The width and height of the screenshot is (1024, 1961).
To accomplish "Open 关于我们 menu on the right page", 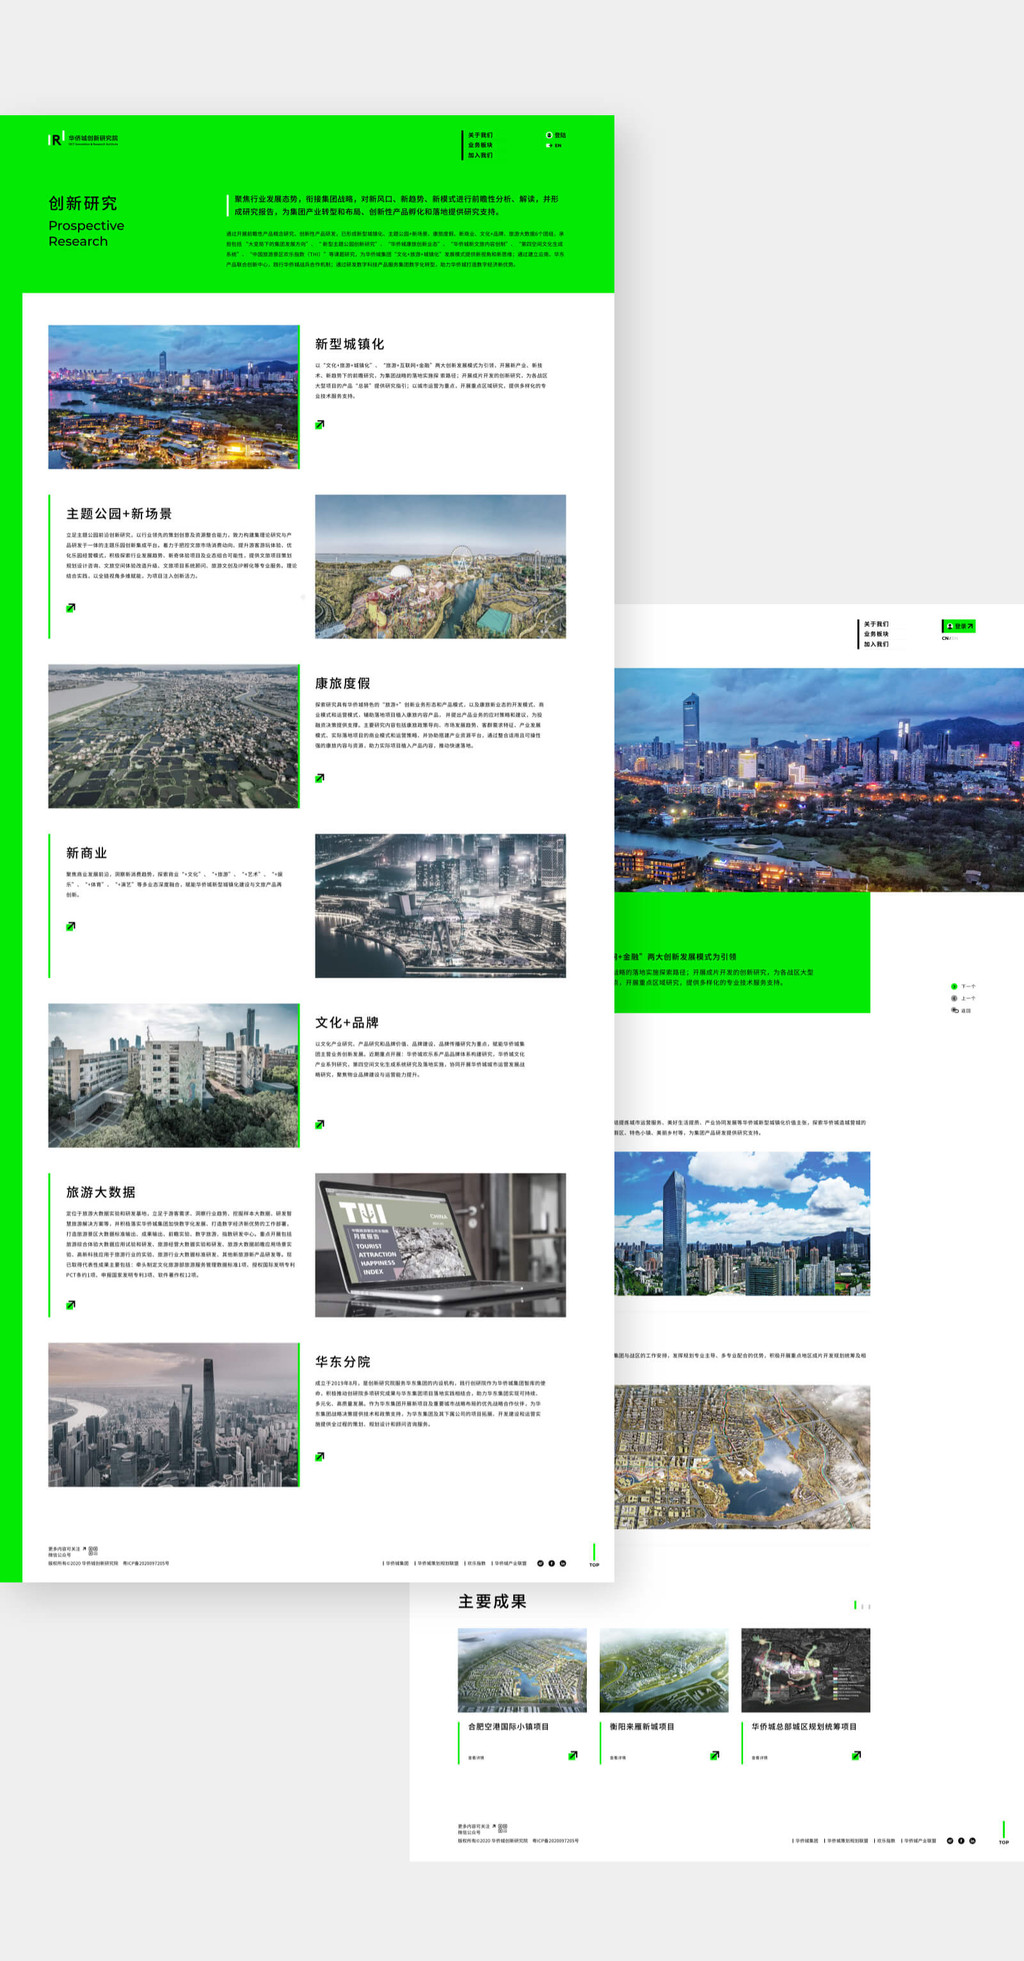I will coord(876,624).
